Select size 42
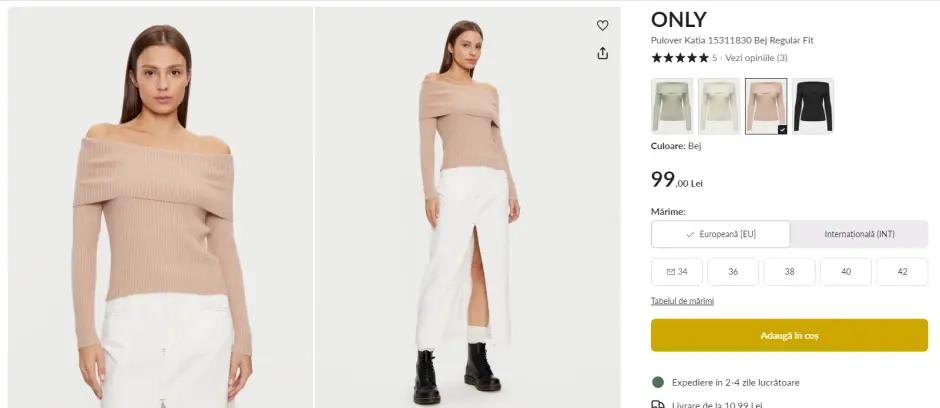This screenshot has height=408, width=940. [x=902, y=272]
